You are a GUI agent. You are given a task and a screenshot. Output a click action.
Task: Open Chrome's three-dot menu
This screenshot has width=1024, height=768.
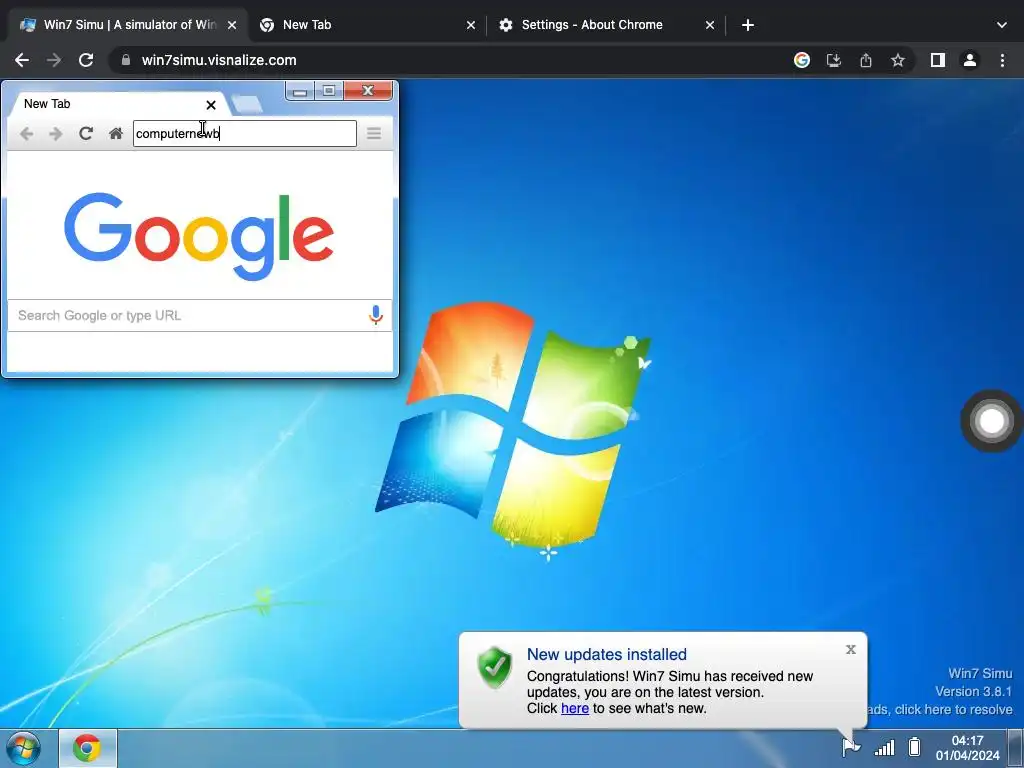pos(1002,60)
